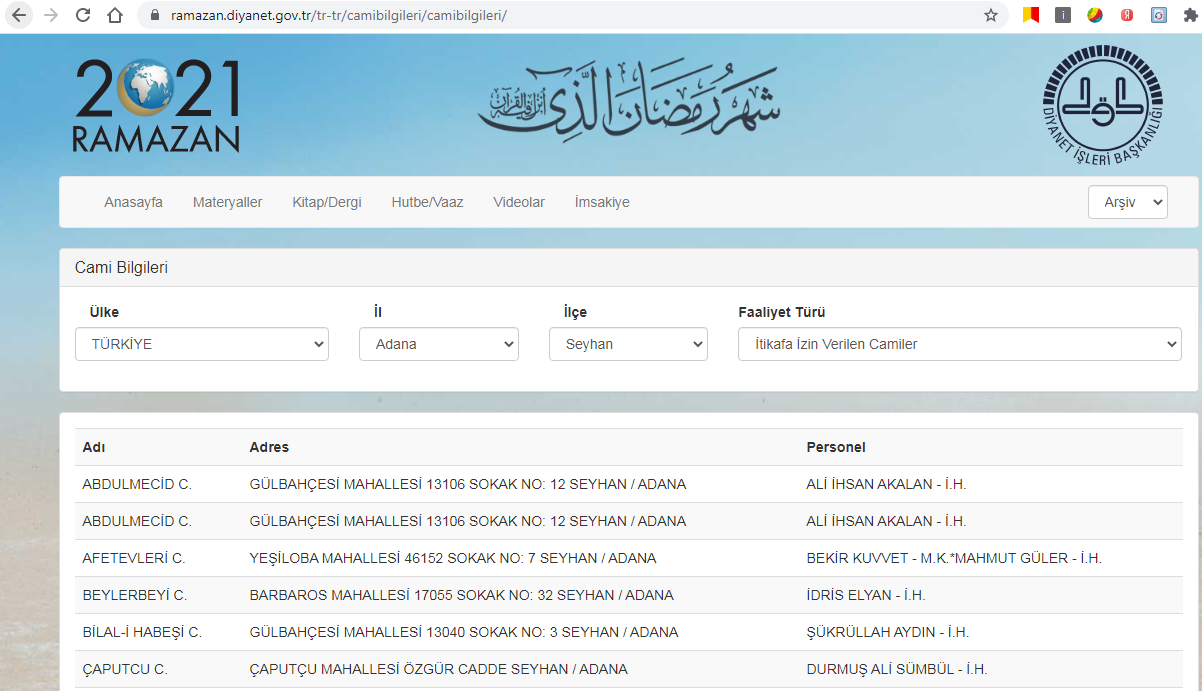This screenshot has width=1202, height=691.
Task: Go back using the browser back arrow
Action: tap(19, 15)
